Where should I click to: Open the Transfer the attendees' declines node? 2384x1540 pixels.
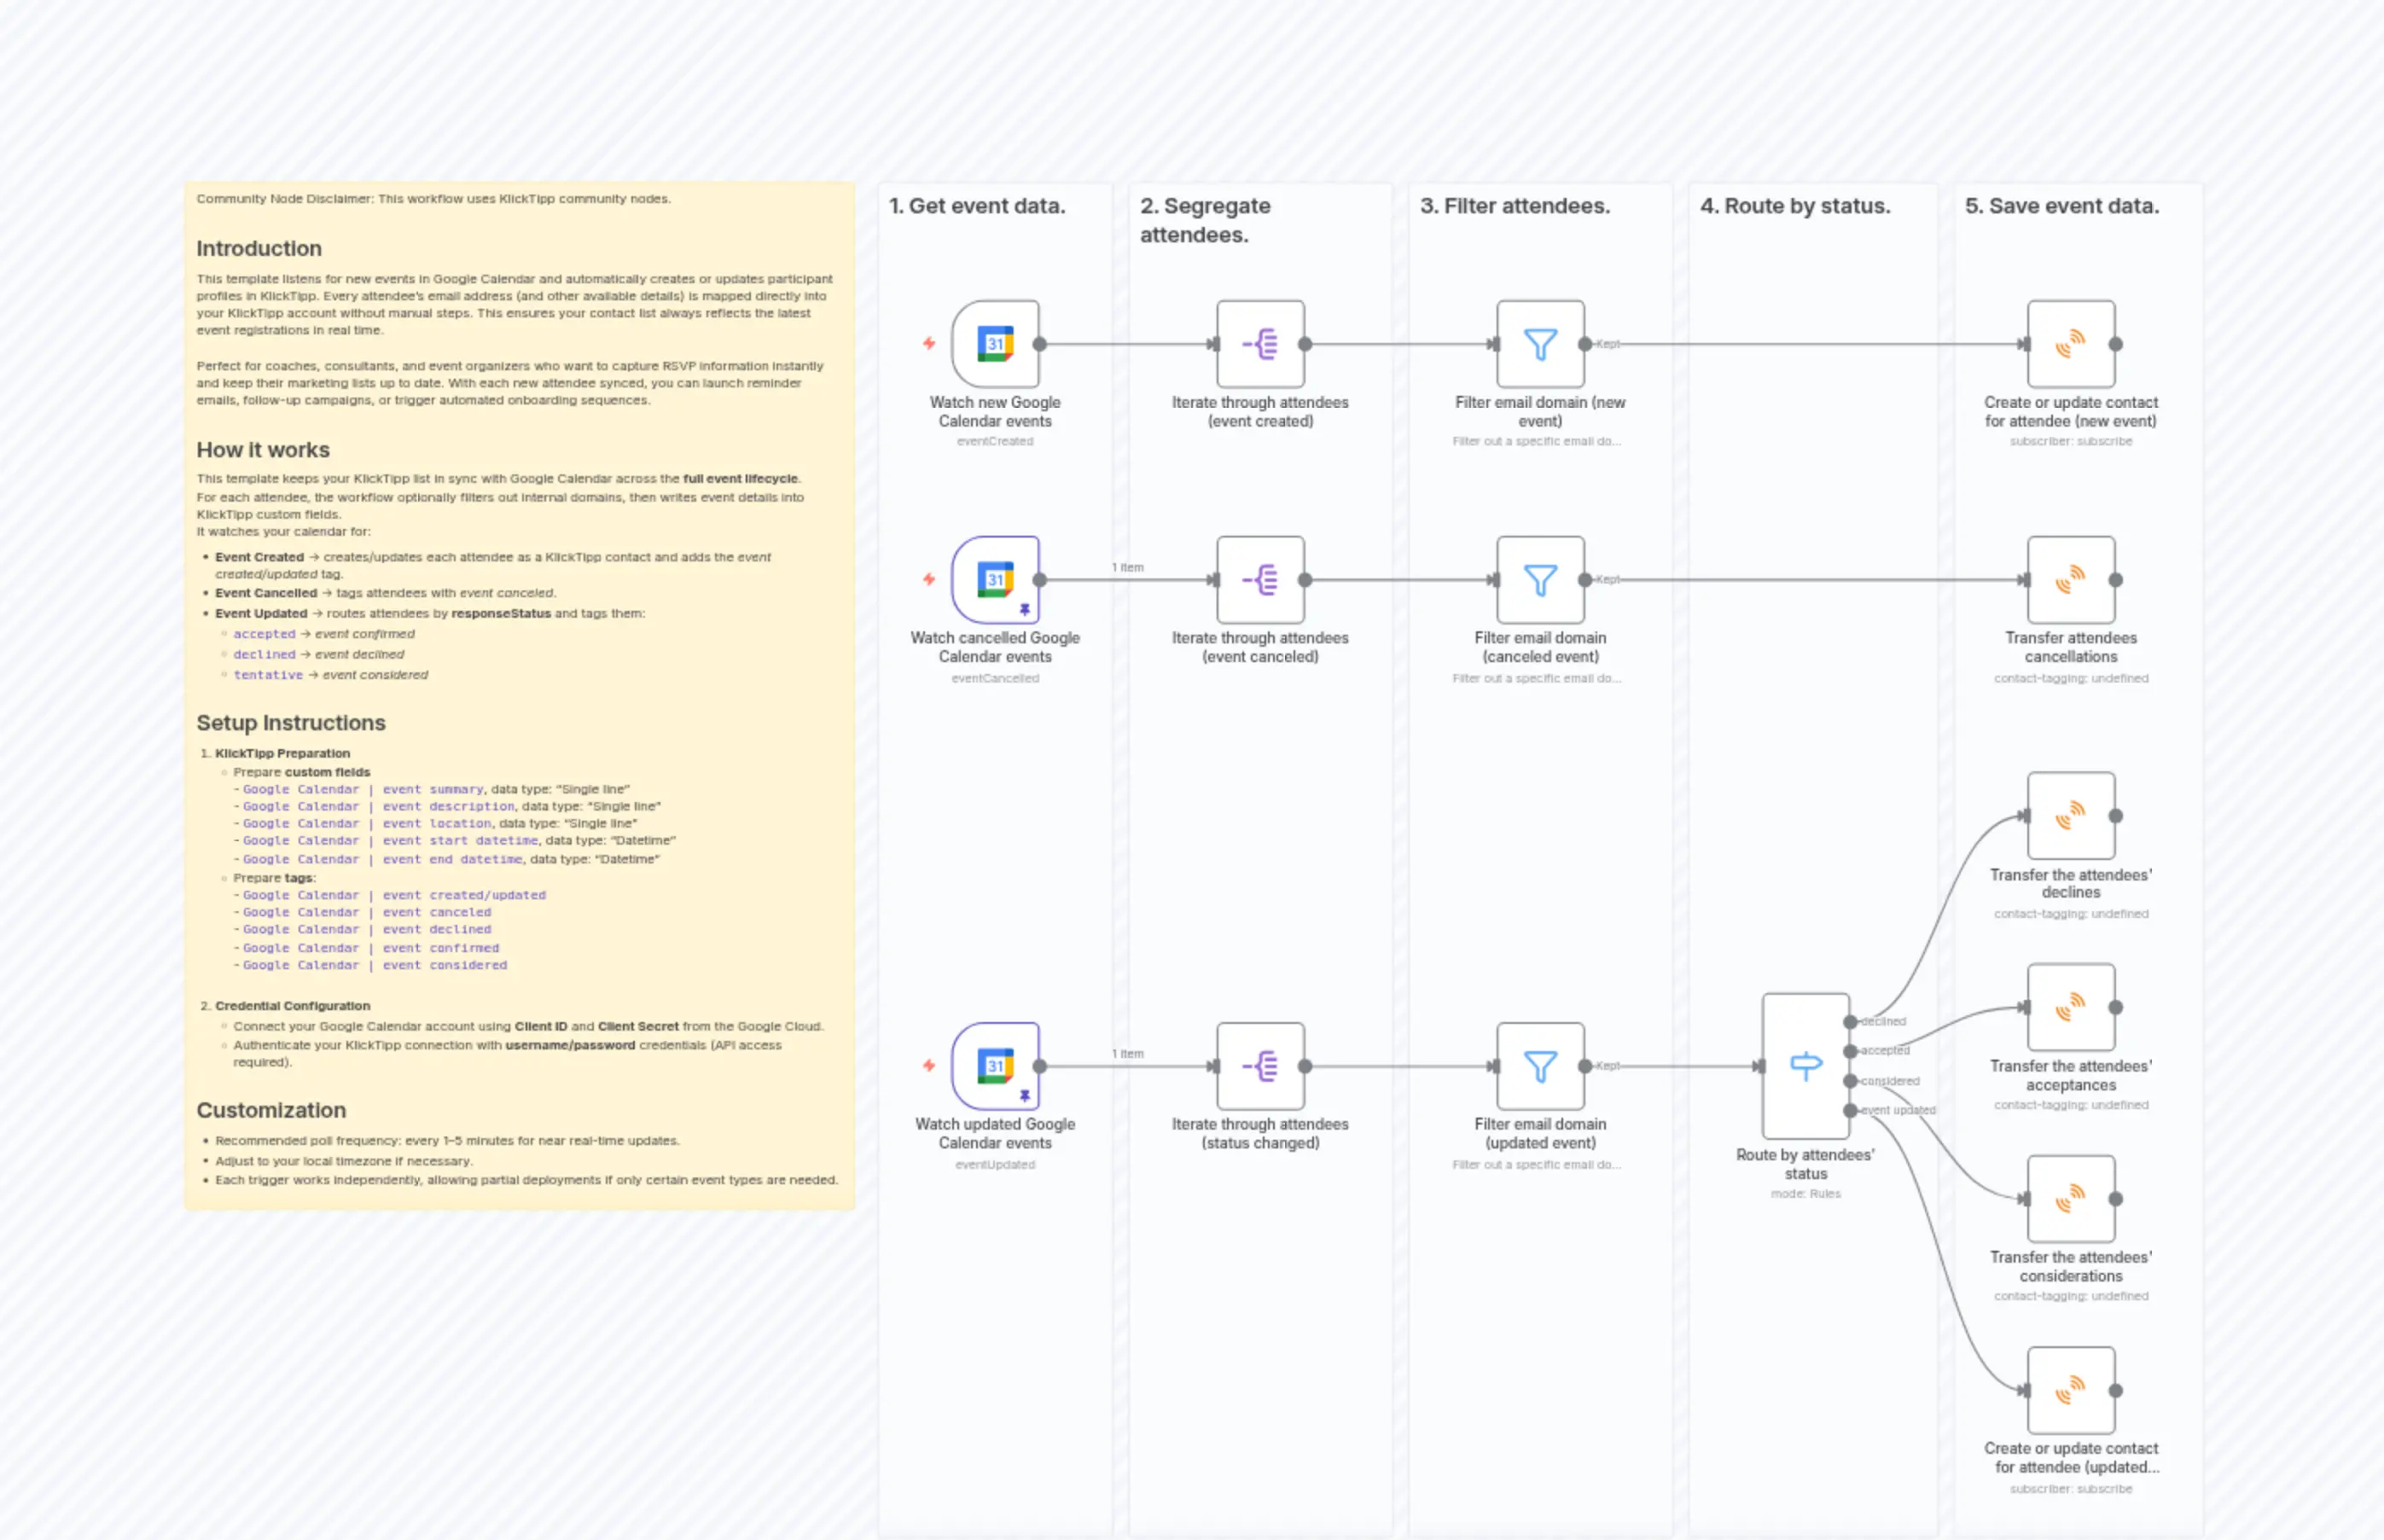[x=2070, y=815]
